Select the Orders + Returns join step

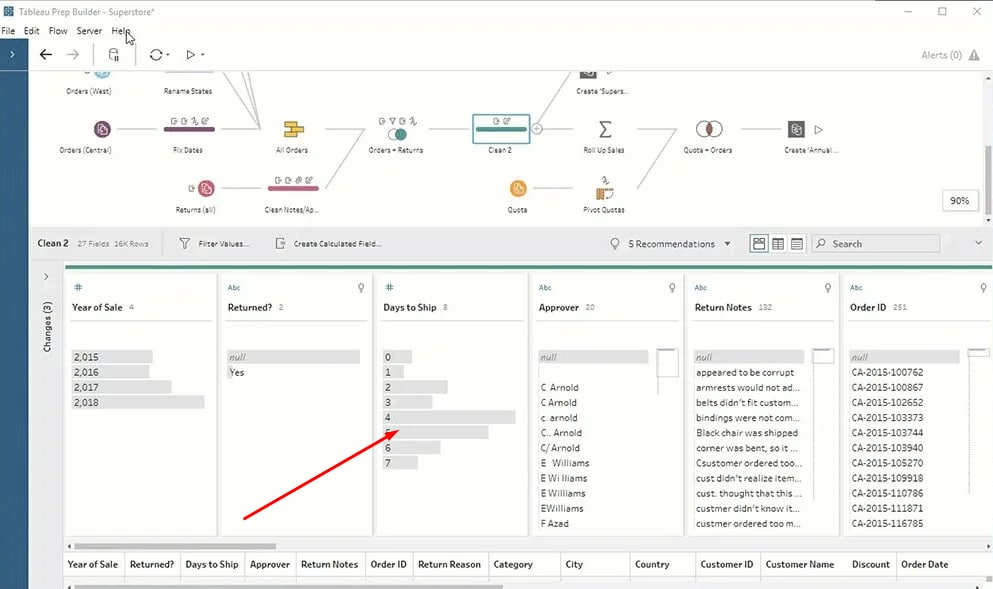click(396, 134)
